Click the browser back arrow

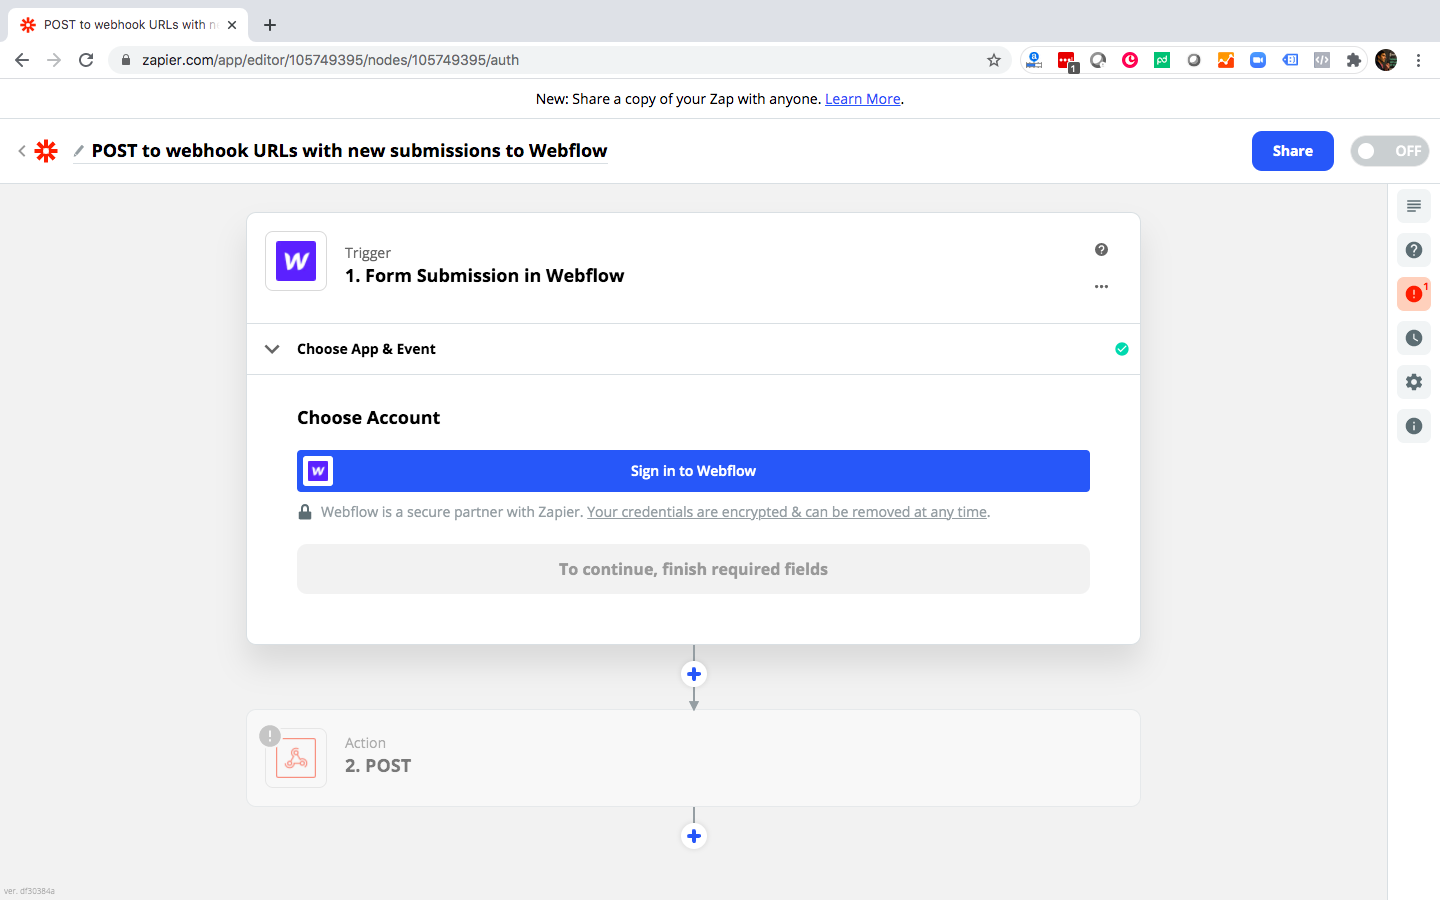22,60
